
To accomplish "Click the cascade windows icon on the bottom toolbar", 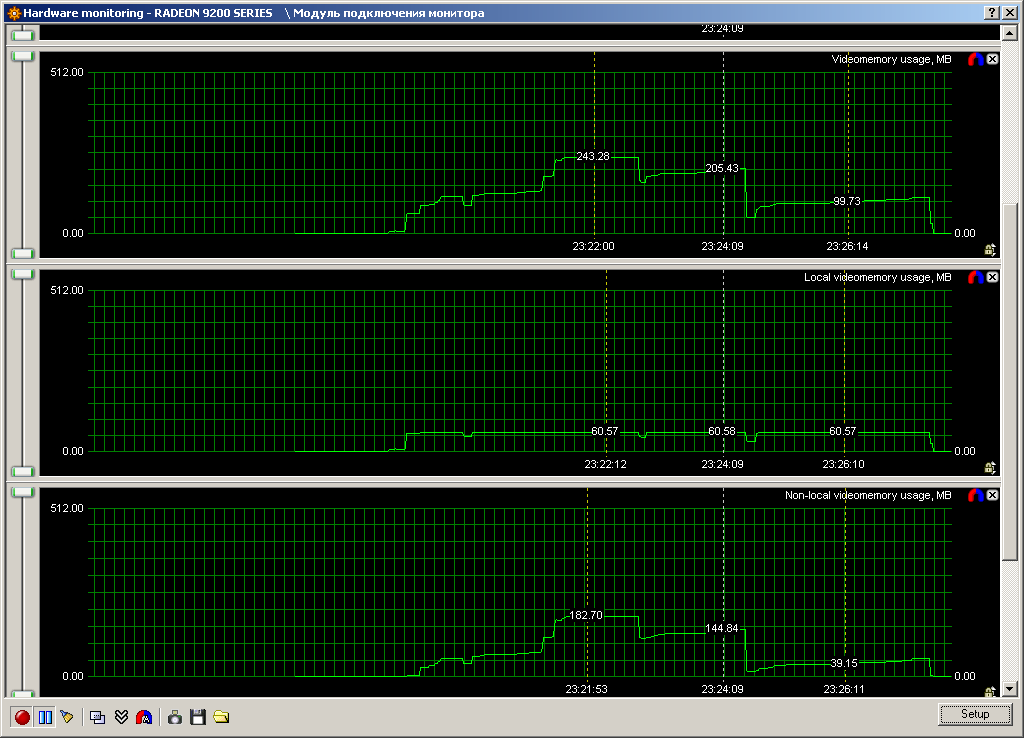I will coord(98,716).
